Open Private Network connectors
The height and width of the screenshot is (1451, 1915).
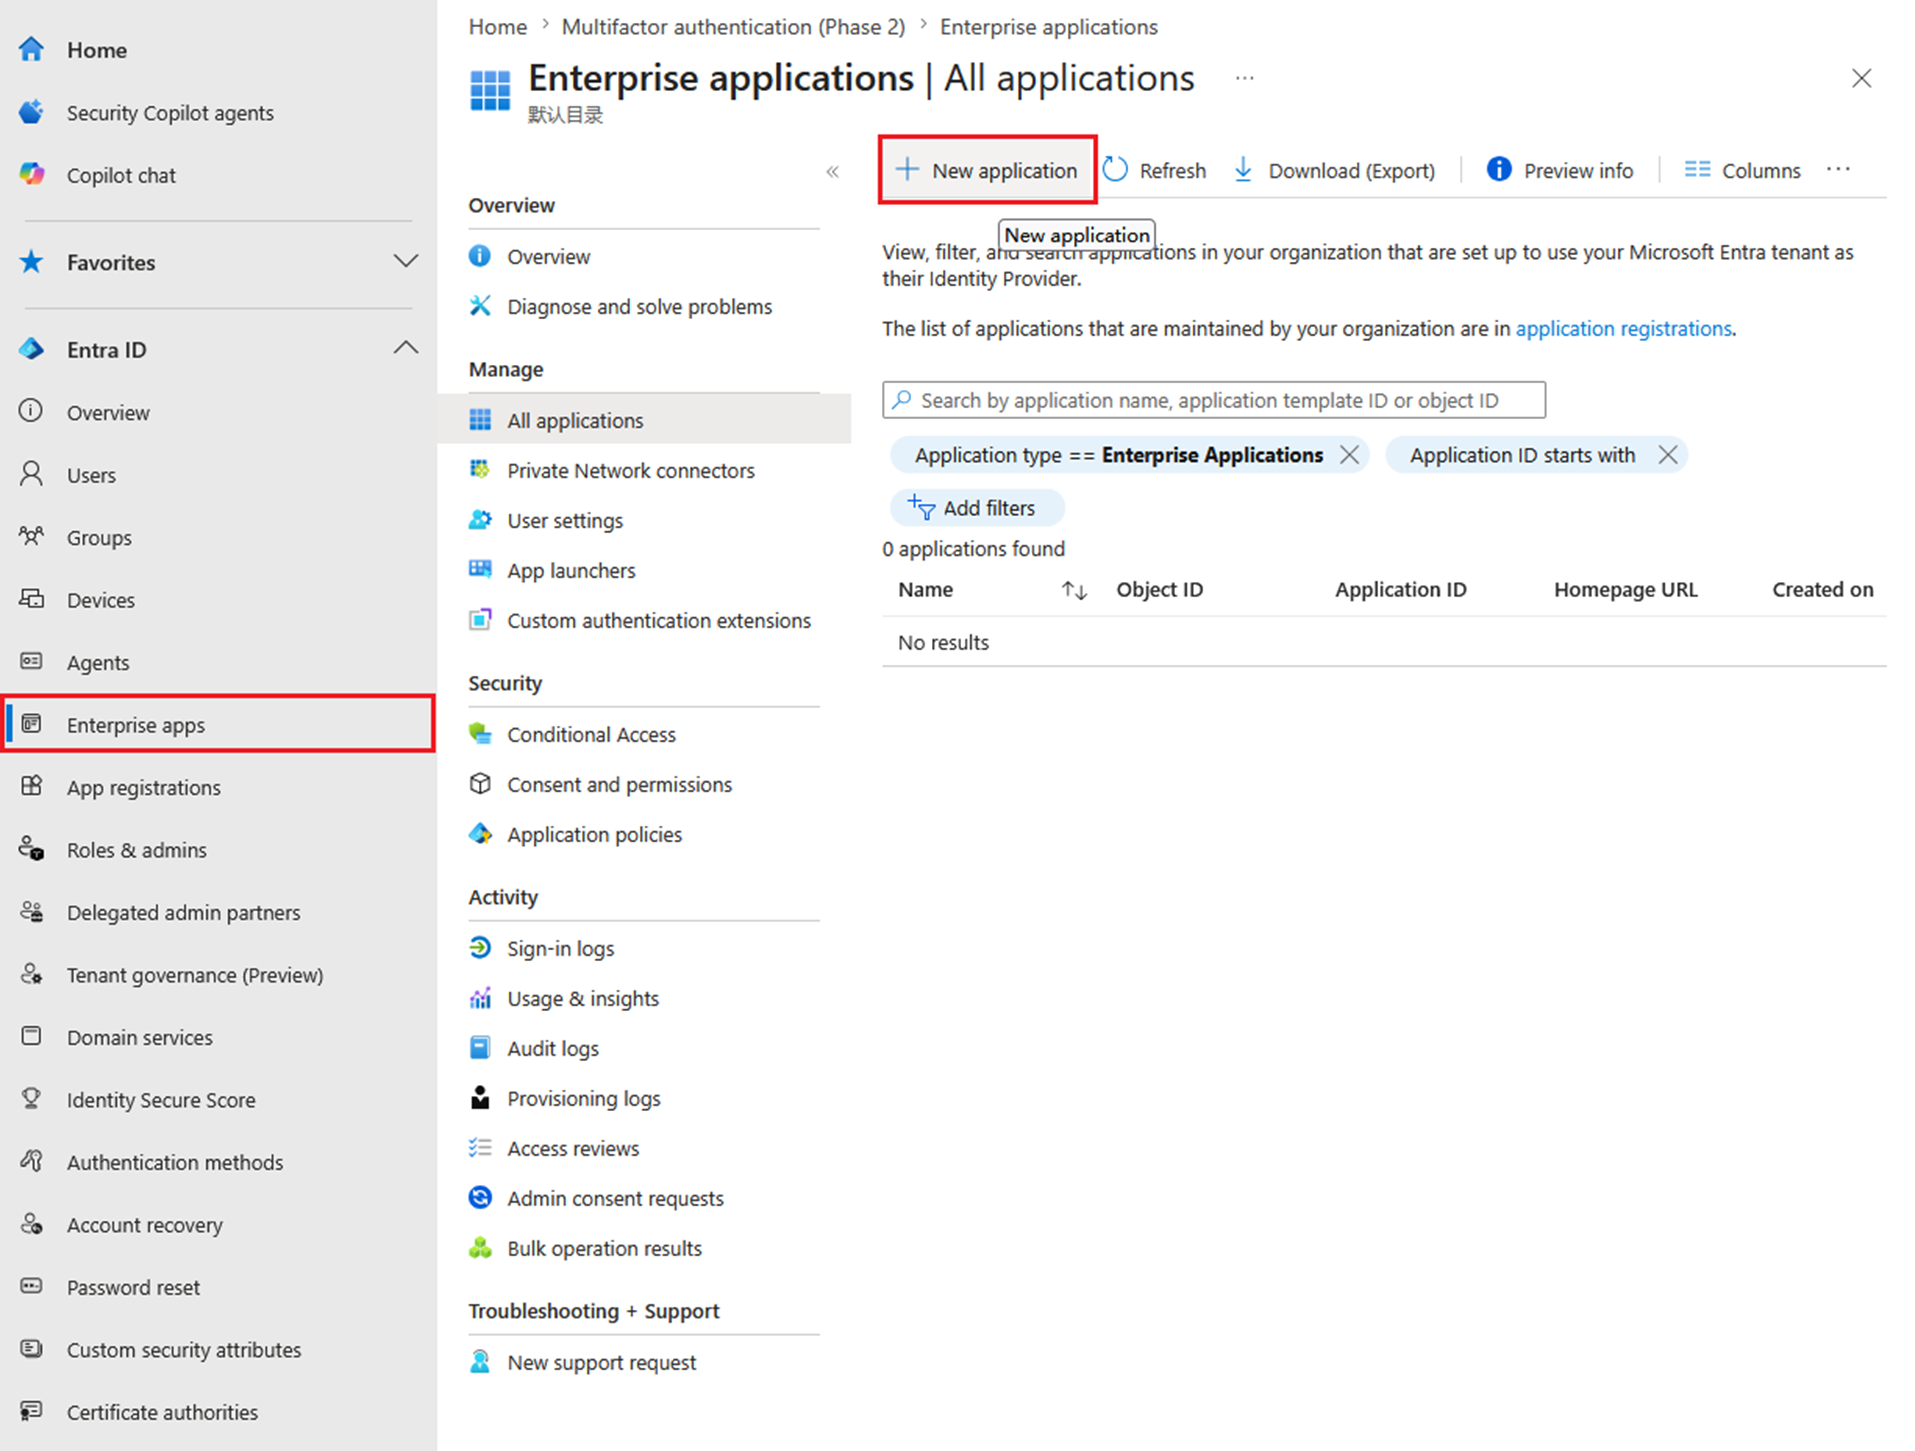click(x=630, y=470)
